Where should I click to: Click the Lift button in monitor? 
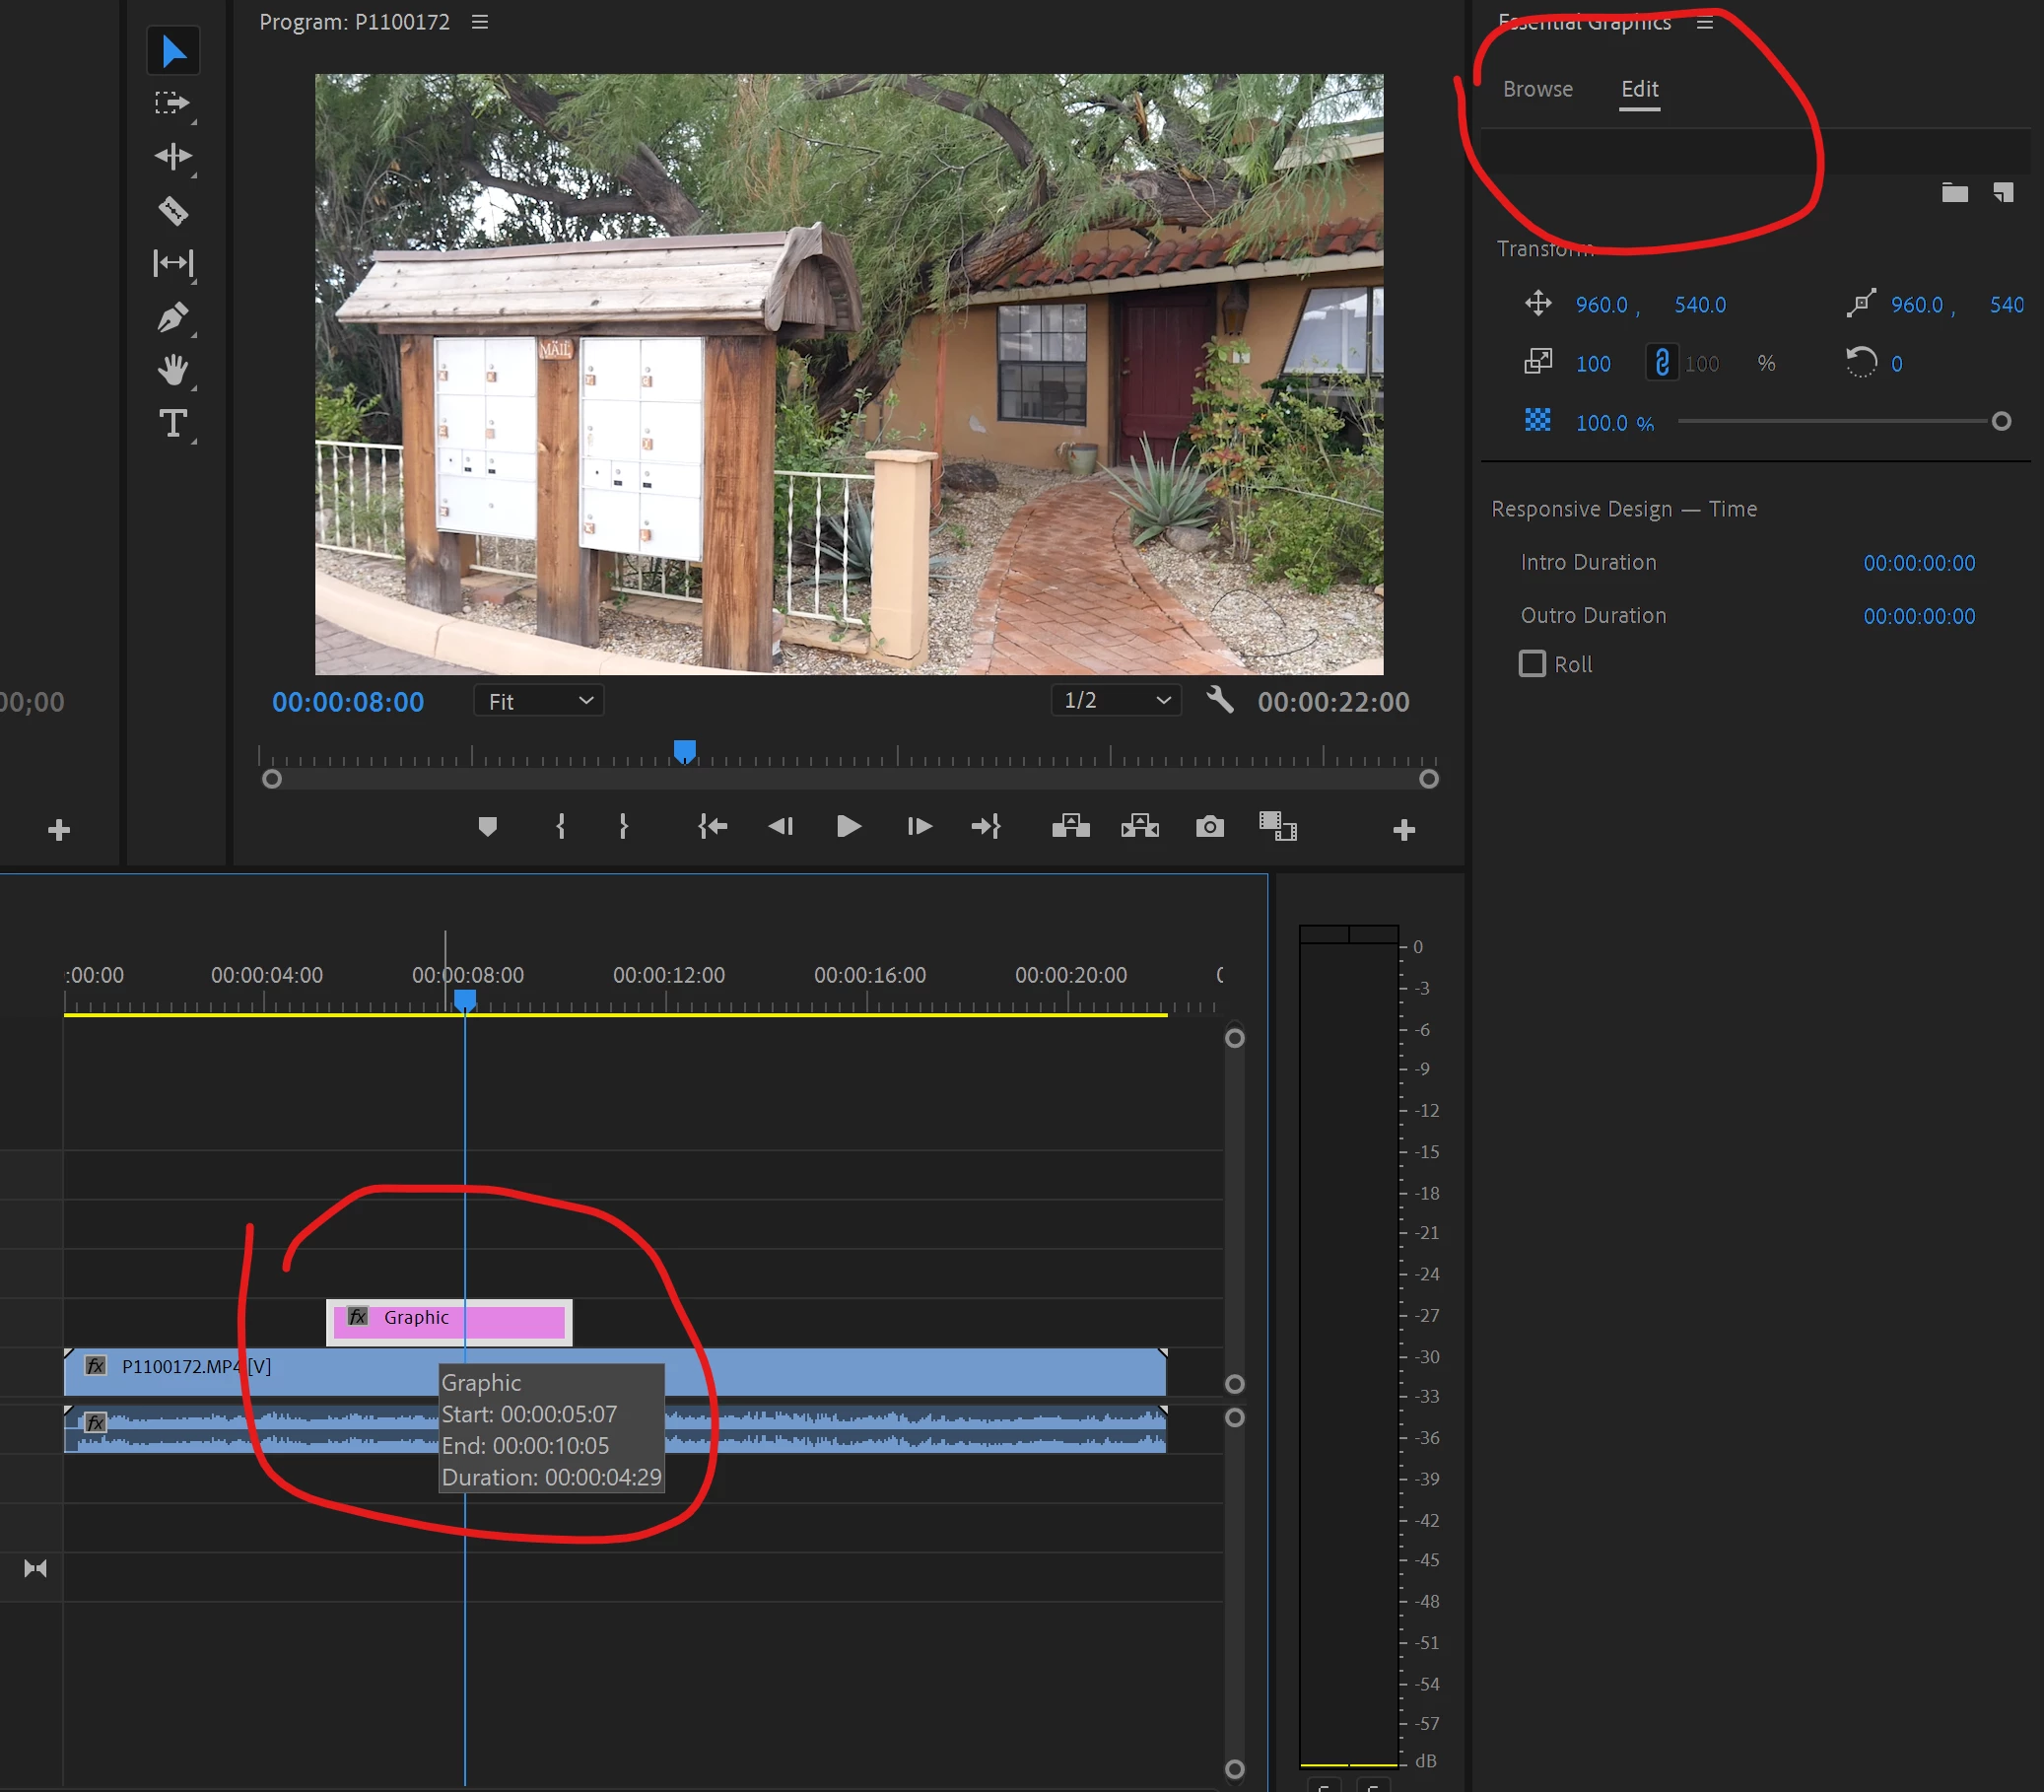tap(1070, 827)
